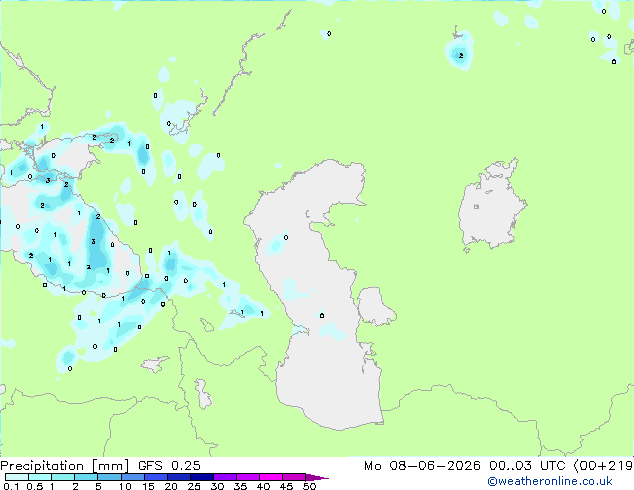Pick the 40–45 mm magenta legend swatch

[x=271, y=477]
